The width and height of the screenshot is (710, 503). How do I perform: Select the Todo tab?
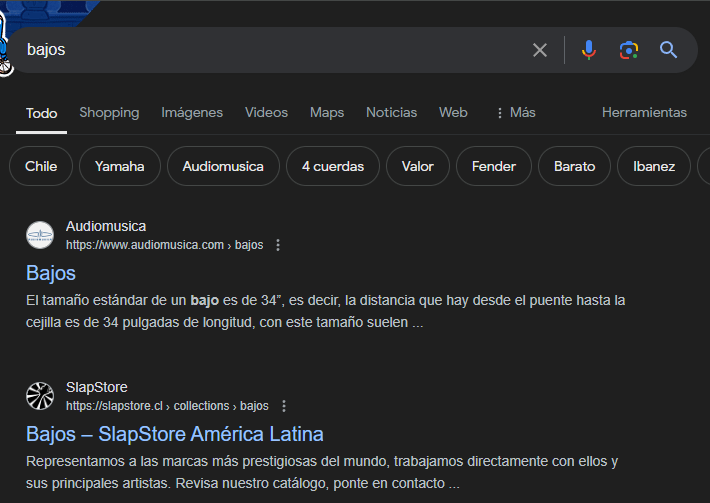pyautogui.click(x=41, y=113)
